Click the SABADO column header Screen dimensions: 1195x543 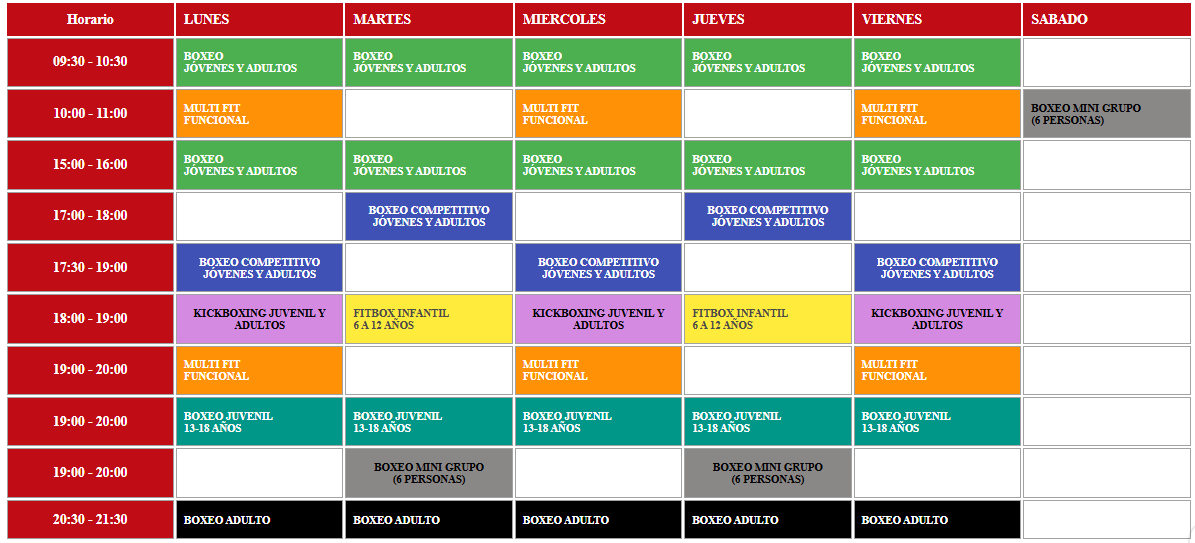[1106, 20]
